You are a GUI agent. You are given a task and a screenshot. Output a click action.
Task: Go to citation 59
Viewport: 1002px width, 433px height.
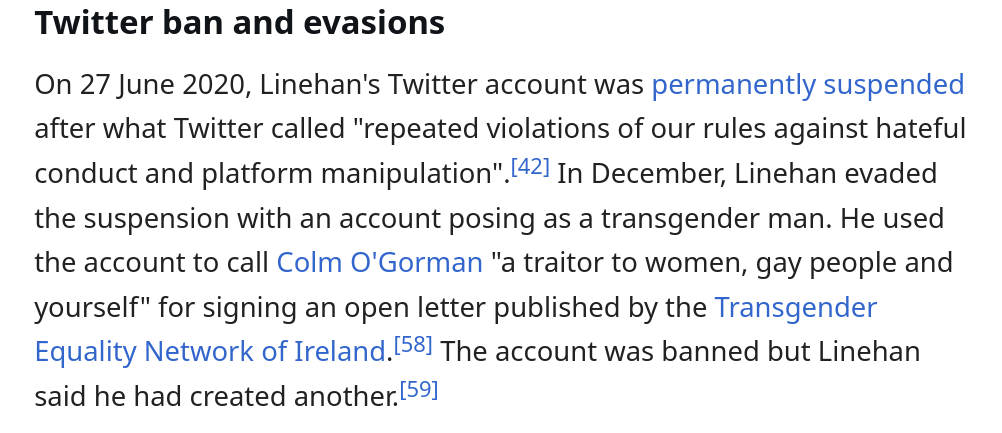point(419,389)
